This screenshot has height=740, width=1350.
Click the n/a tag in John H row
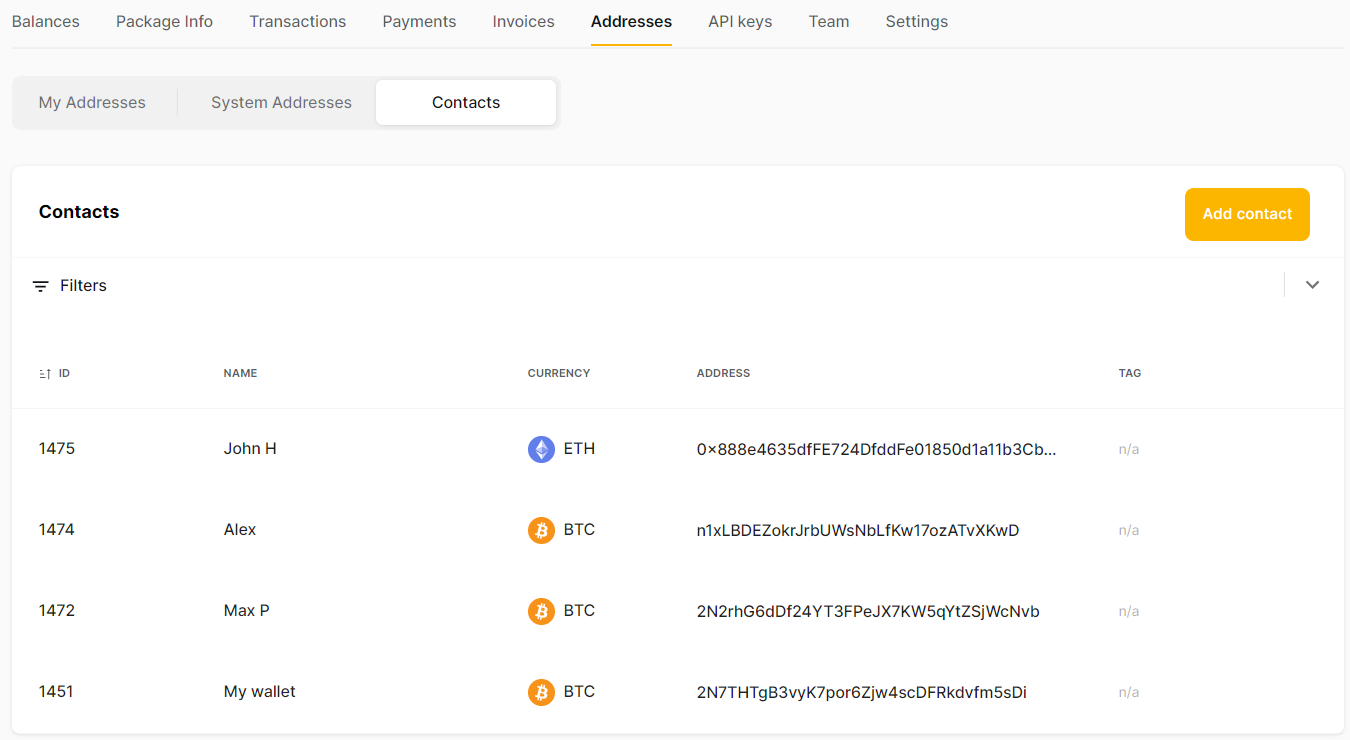(1129, 450)
